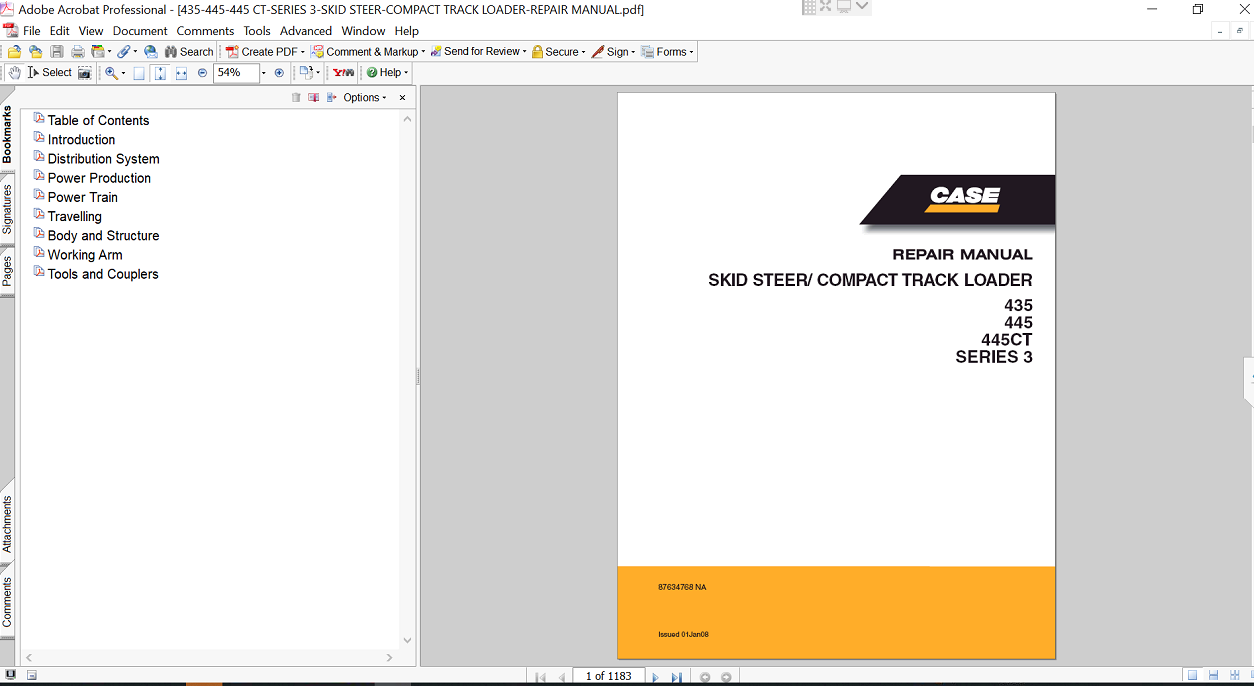Open the zoom percentage dropdown arrow
The width and height of the screenshot is (1254, 686).
[x=264, y=73]
